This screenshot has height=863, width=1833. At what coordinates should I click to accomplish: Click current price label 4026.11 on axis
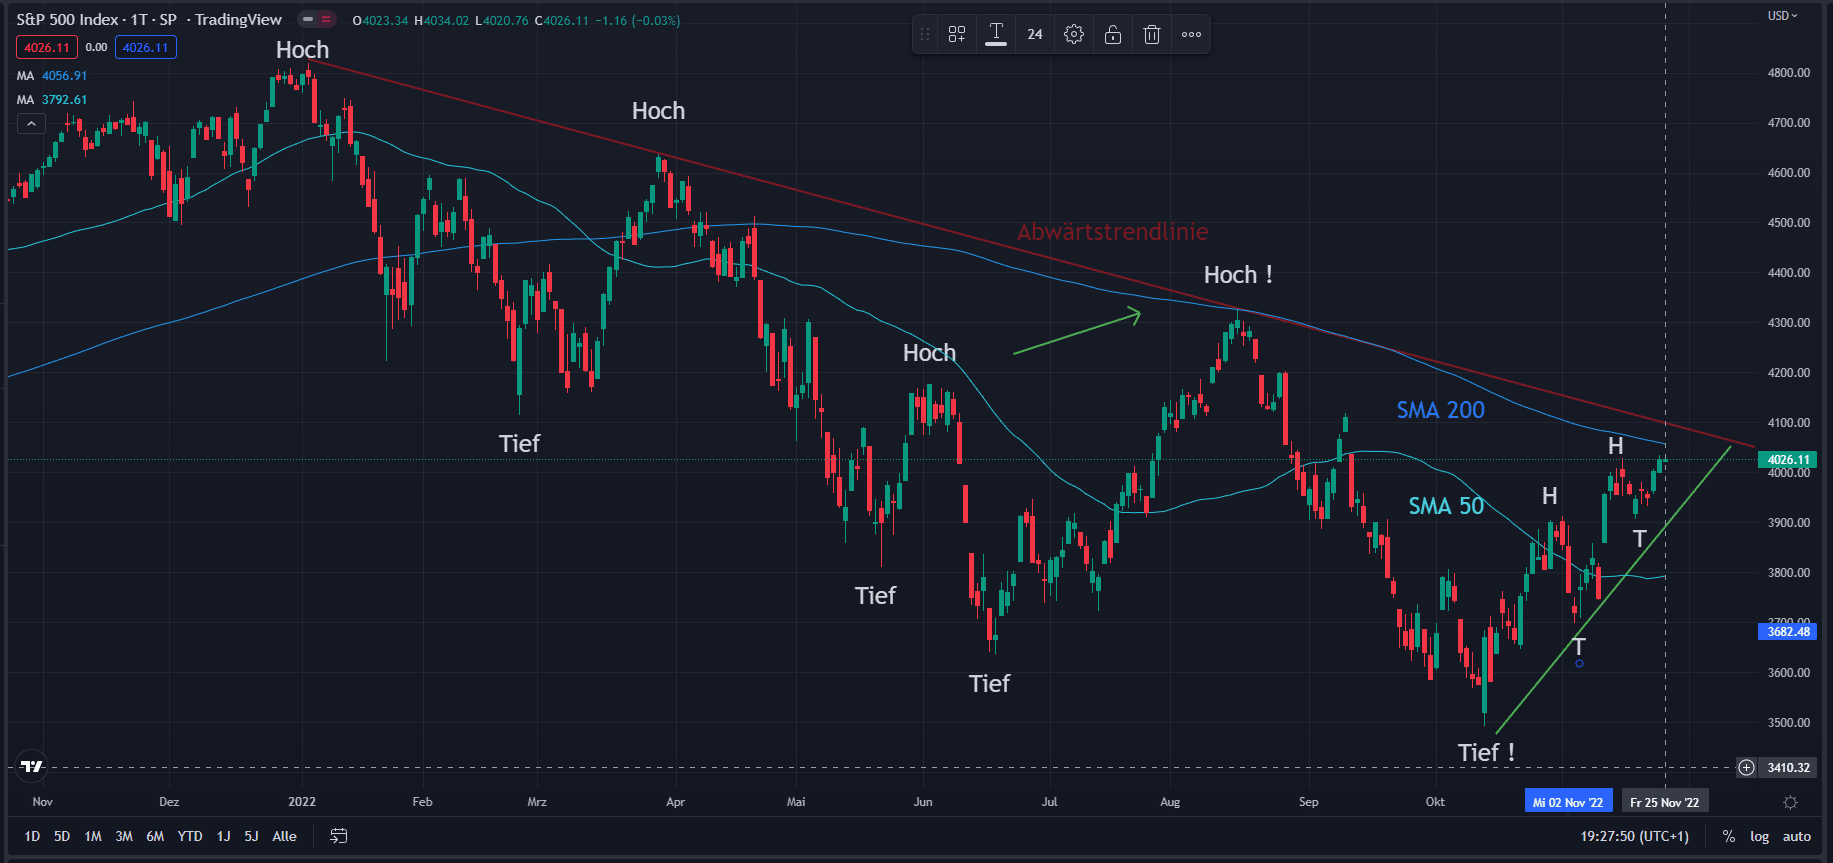click(x=1788, y=460)
